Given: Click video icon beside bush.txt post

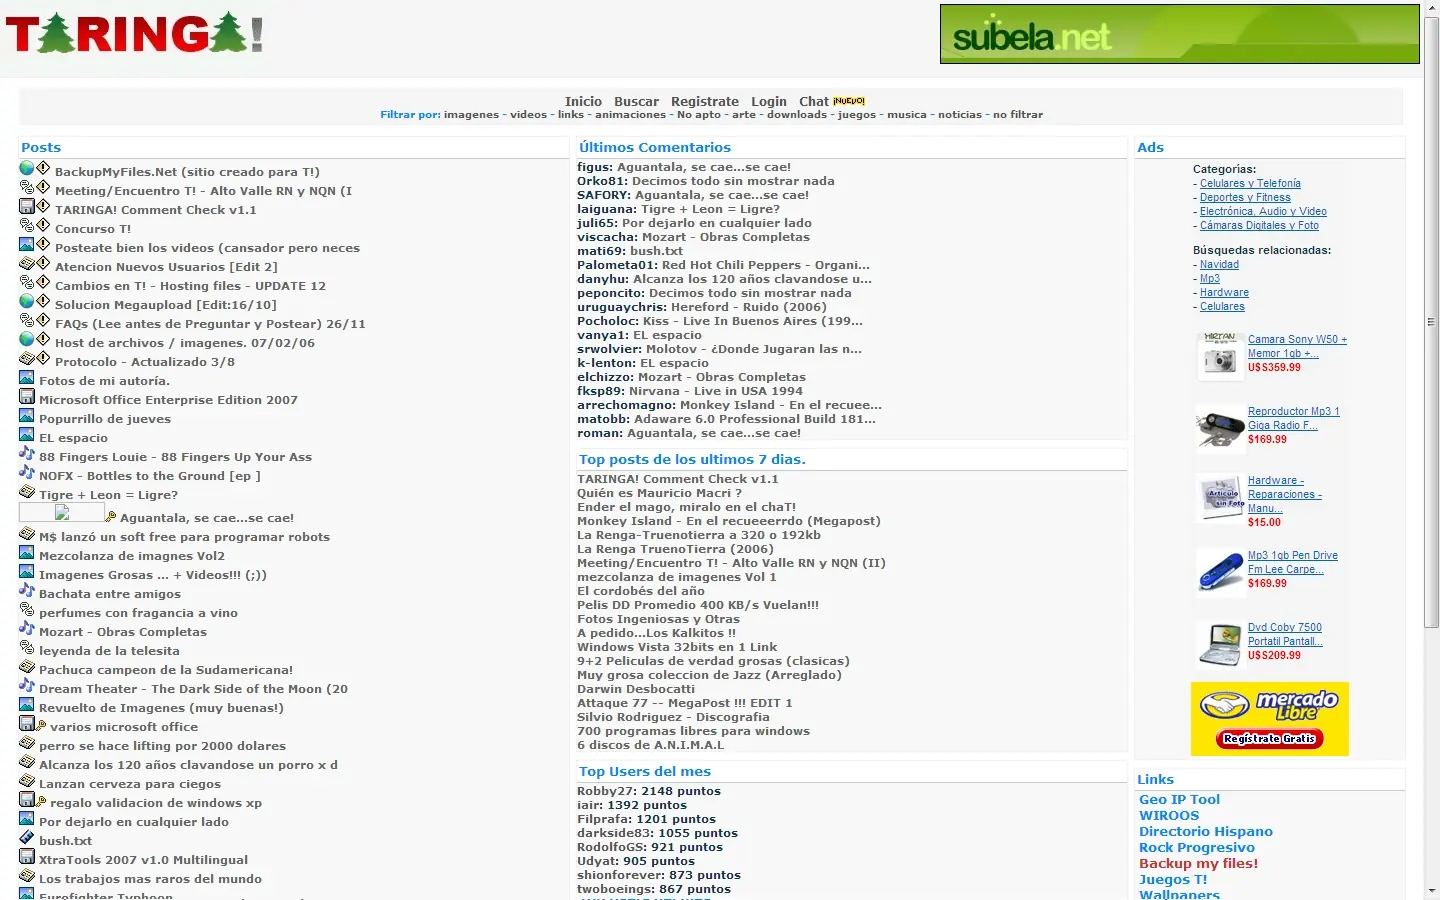Looking at the screenshot, I should (x=27, y=837).
